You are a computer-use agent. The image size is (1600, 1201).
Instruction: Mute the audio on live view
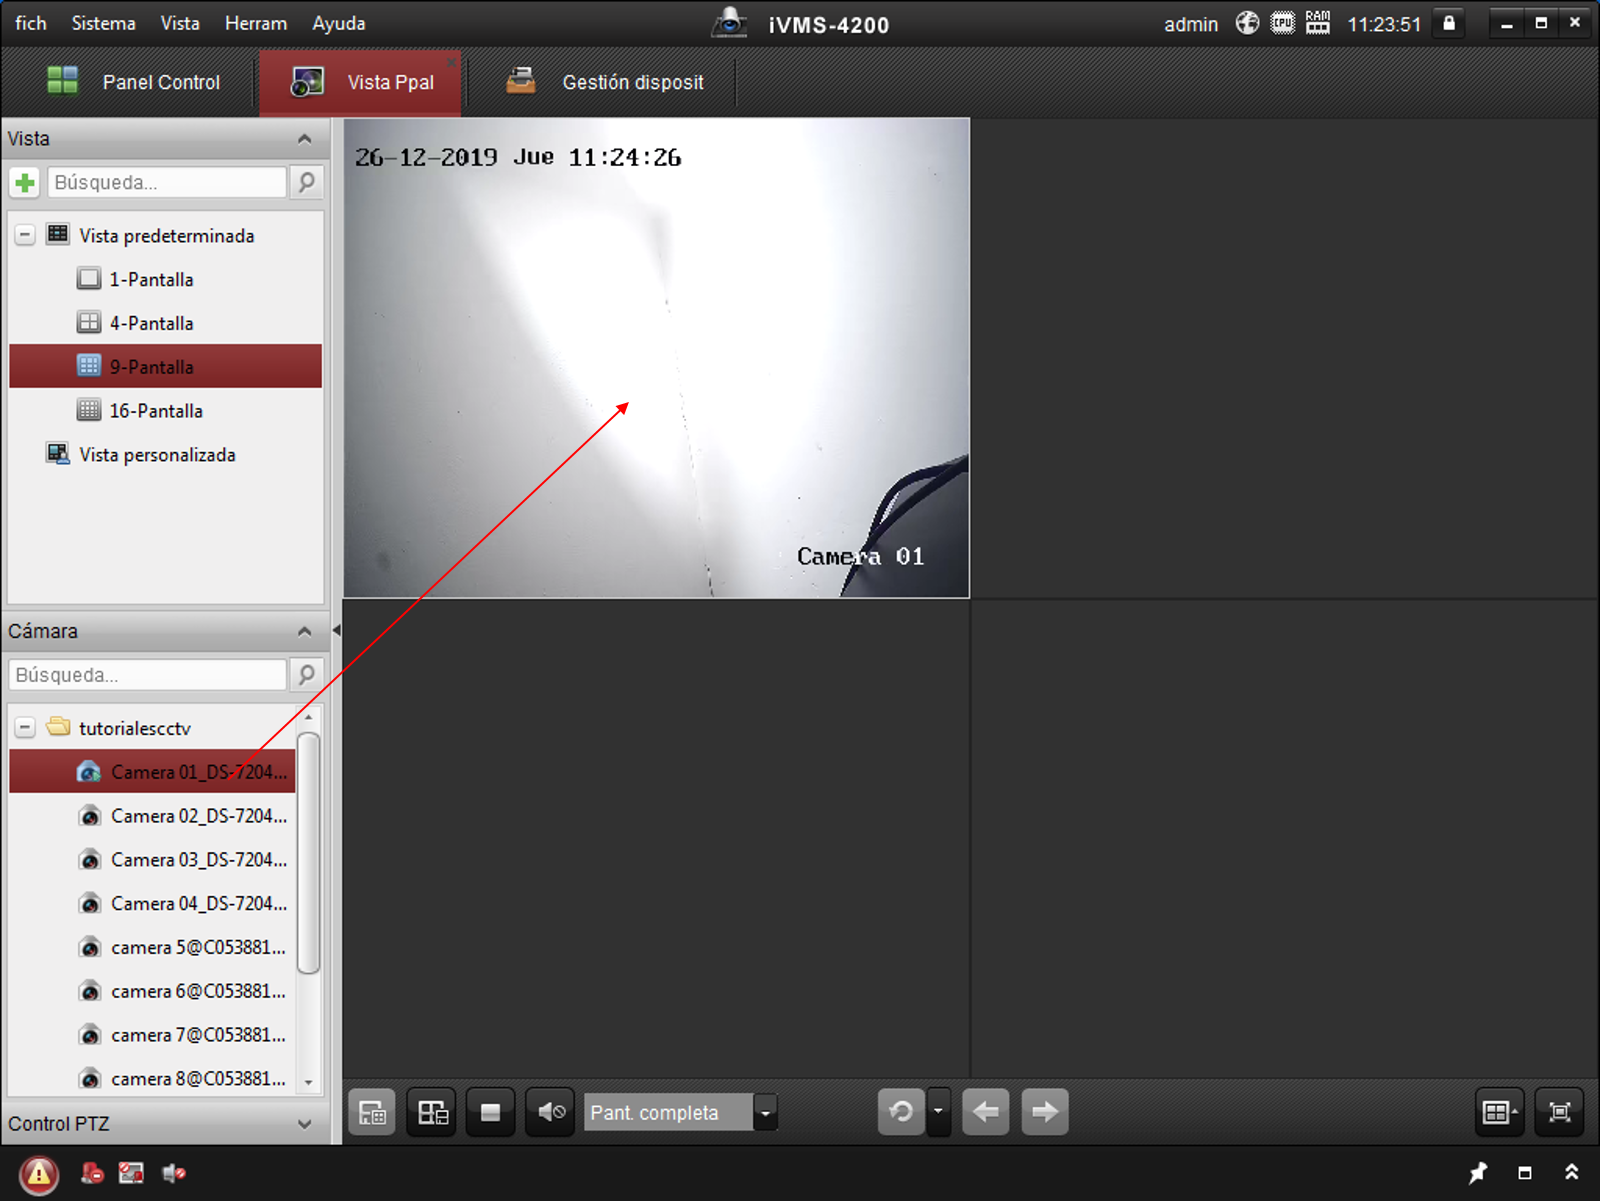click(x=549, y=1112)
